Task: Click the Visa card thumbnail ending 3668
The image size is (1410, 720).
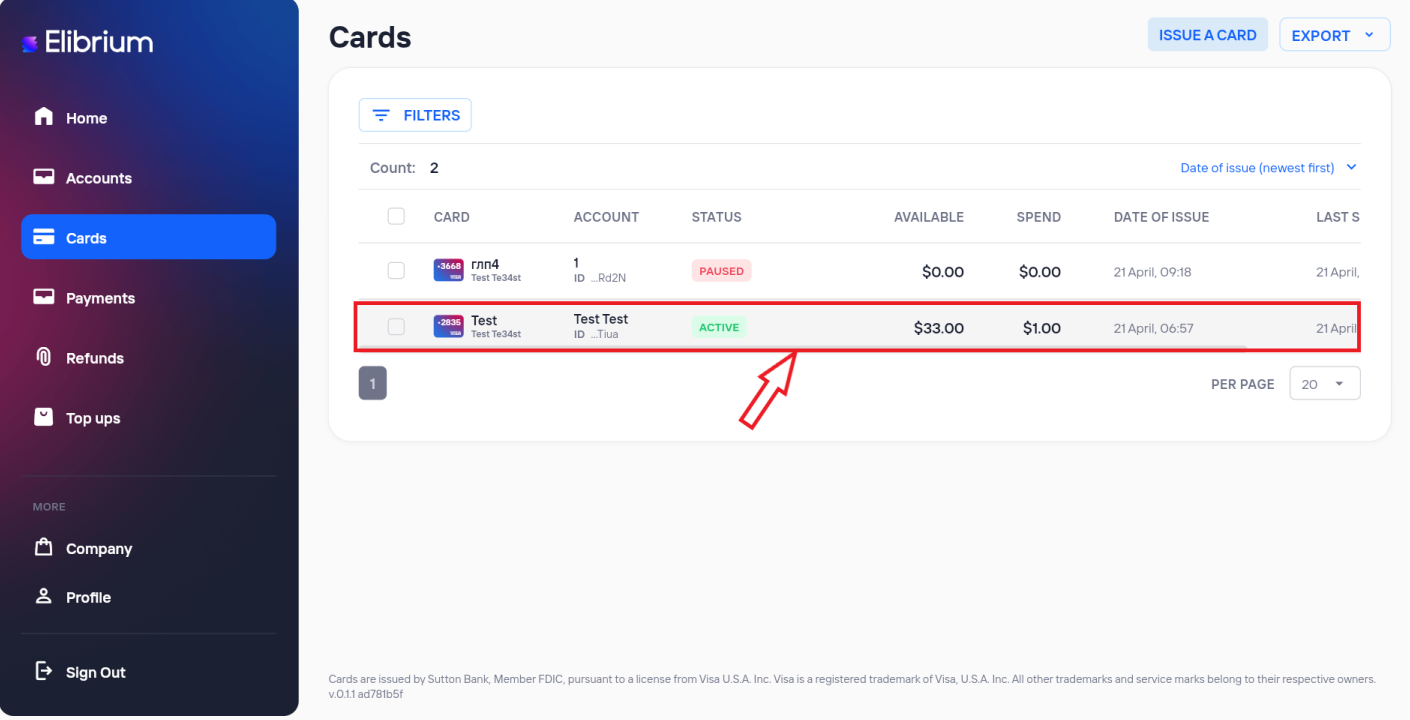Action: pyautogui.click(x=448, y=270)
